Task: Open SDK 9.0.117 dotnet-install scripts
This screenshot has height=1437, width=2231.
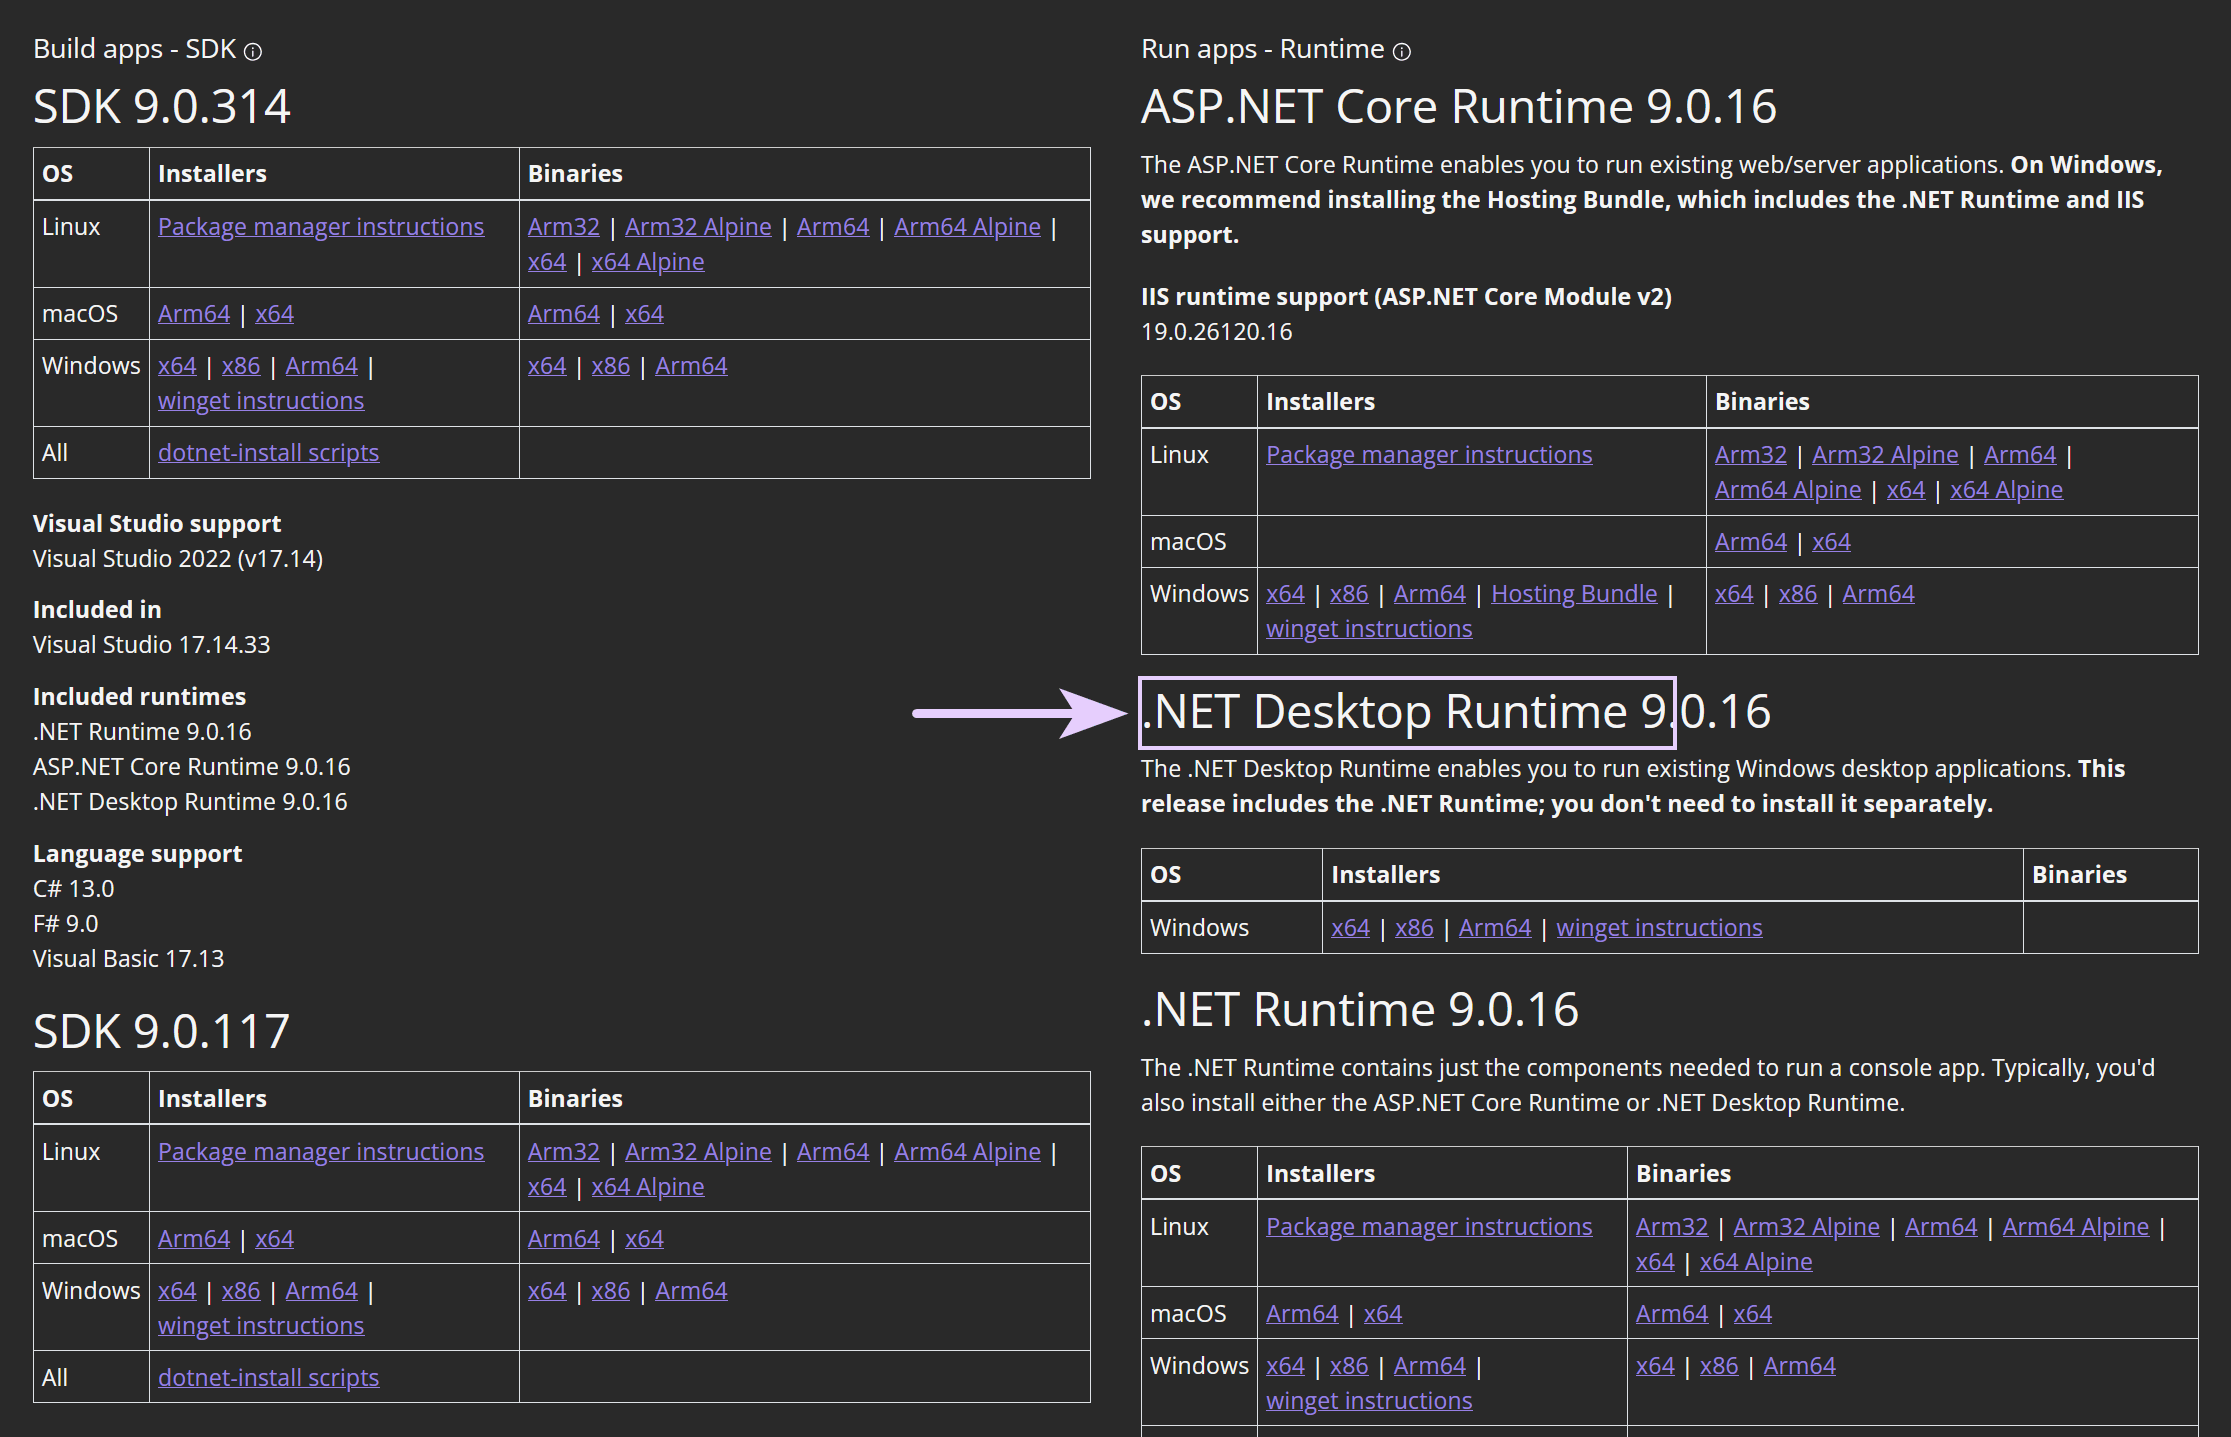Action: point(268,1378)
